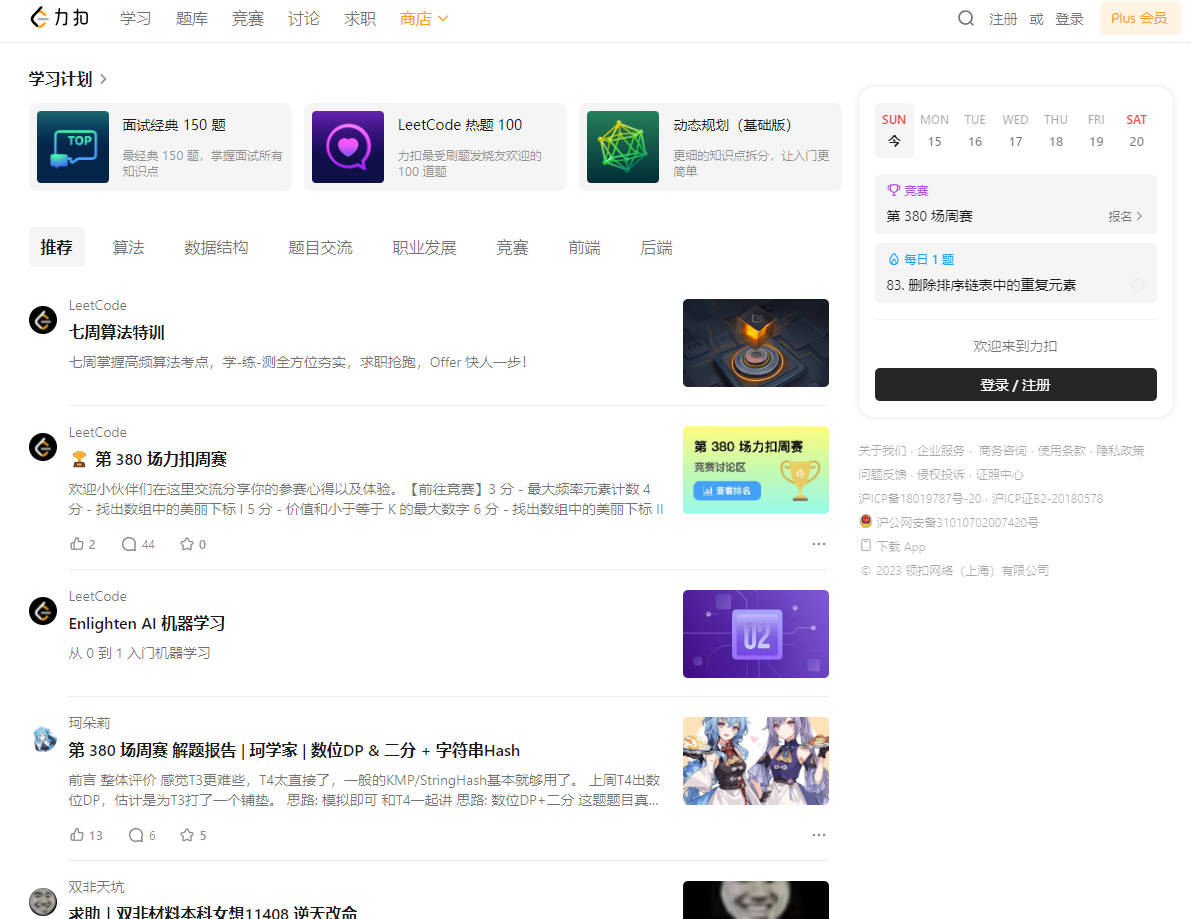Open the 竞赛 top navigation item
1191x919 pixels.
pyautogui.click(x=248, y=18)
